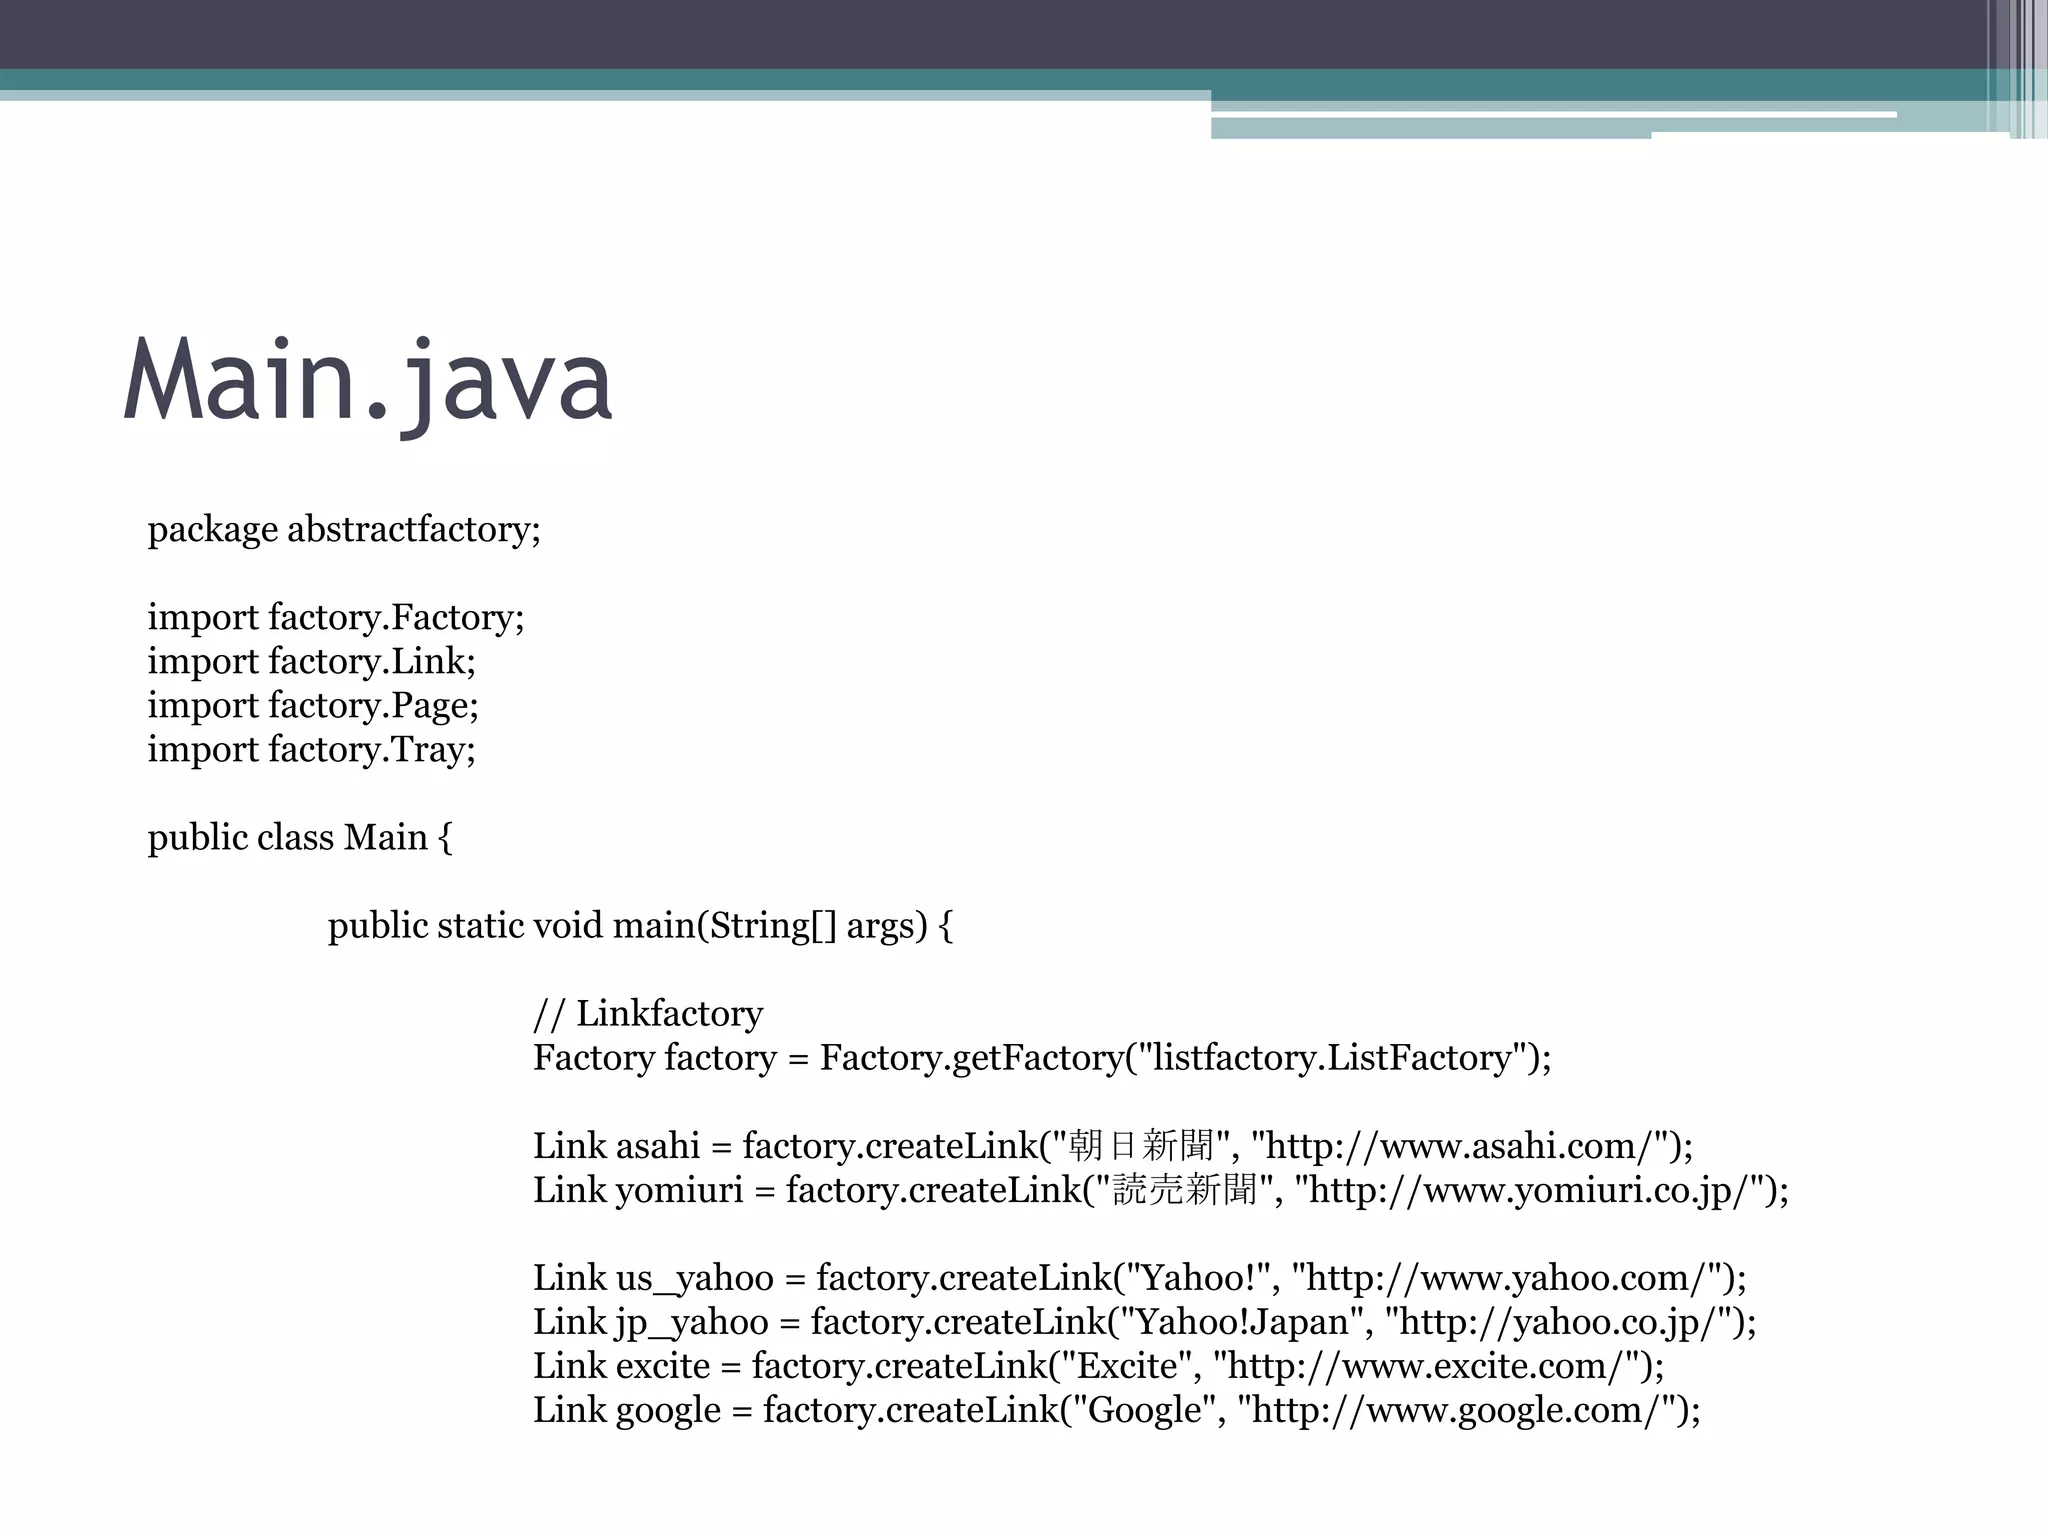Select the "public static void main" line

(x=641, y=925)
